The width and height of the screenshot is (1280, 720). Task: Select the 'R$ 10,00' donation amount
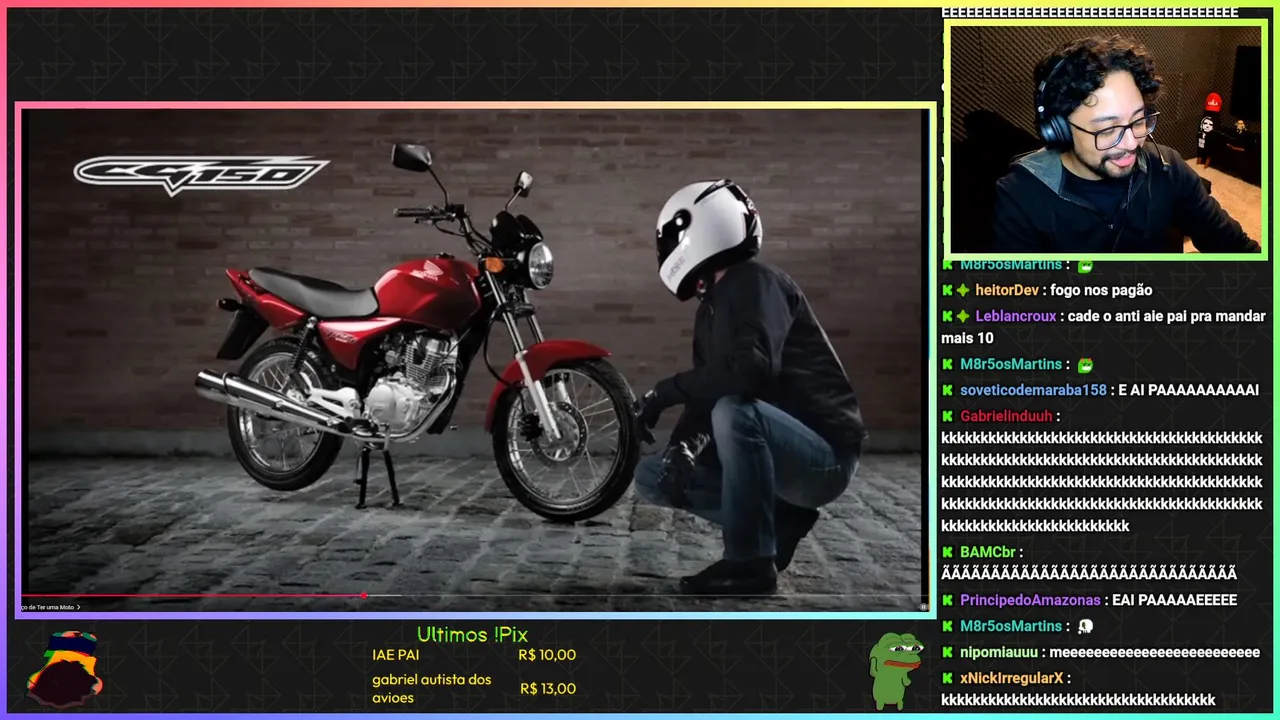tap(547, 655)
